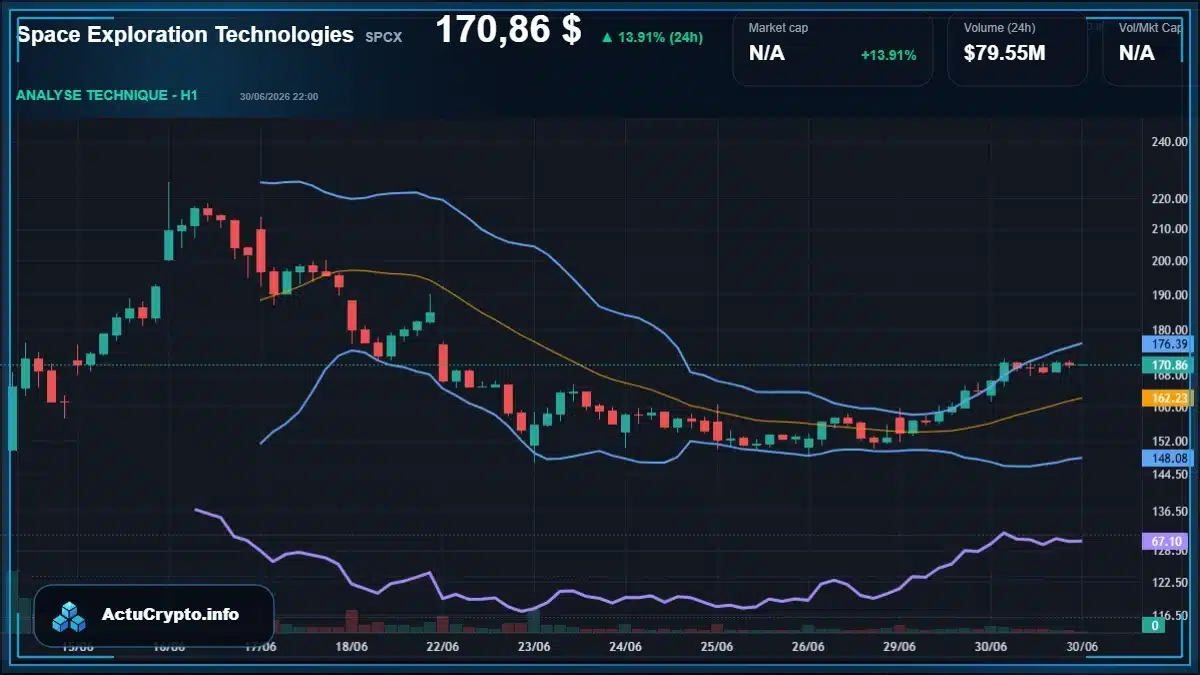This screenshot has width=1200, height=675.
Task: Click the 136.50 price axis label
Action: pos(1168,511)
